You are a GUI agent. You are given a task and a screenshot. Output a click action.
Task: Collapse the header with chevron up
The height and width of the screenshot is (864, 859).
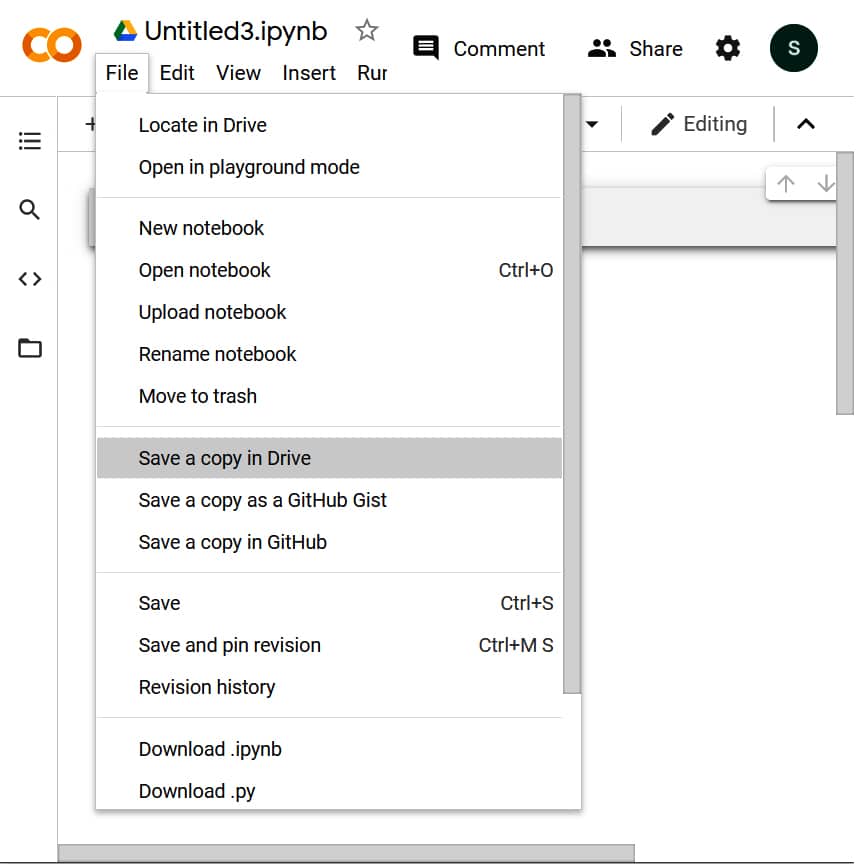(x=806, y=124)
